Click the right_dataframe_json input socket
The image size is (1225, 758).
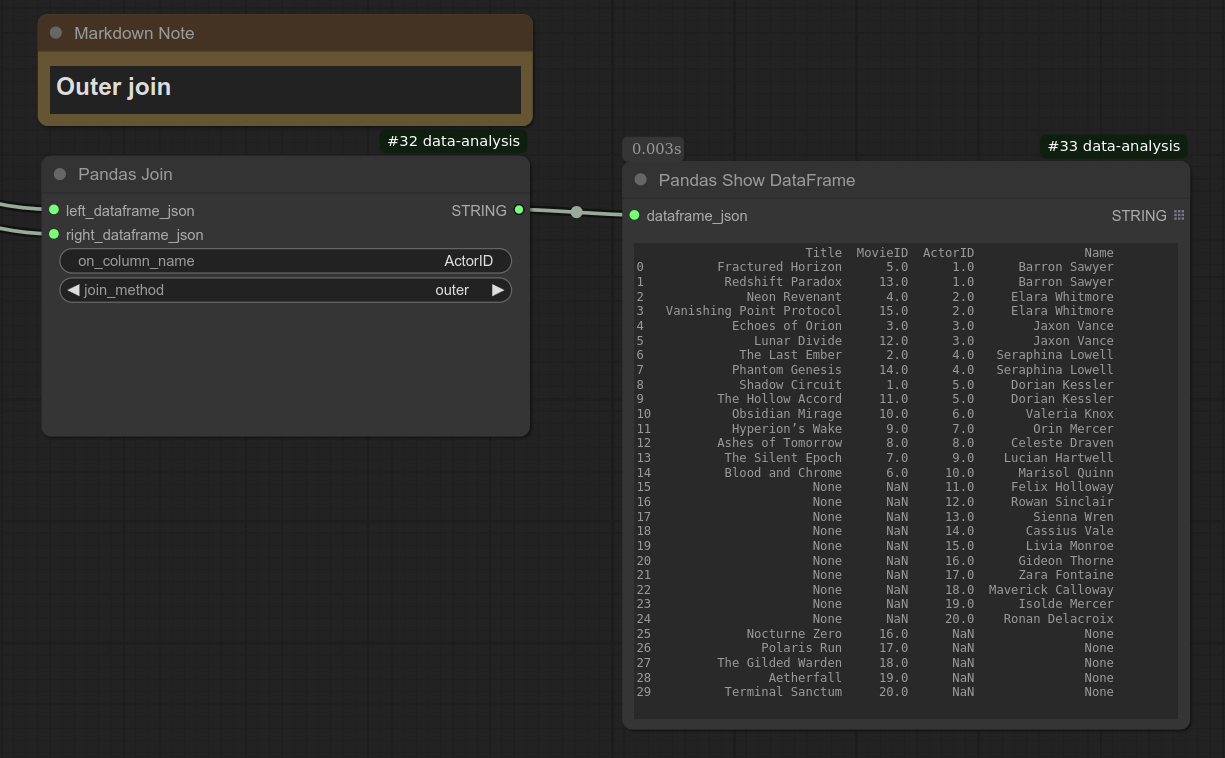54,234
